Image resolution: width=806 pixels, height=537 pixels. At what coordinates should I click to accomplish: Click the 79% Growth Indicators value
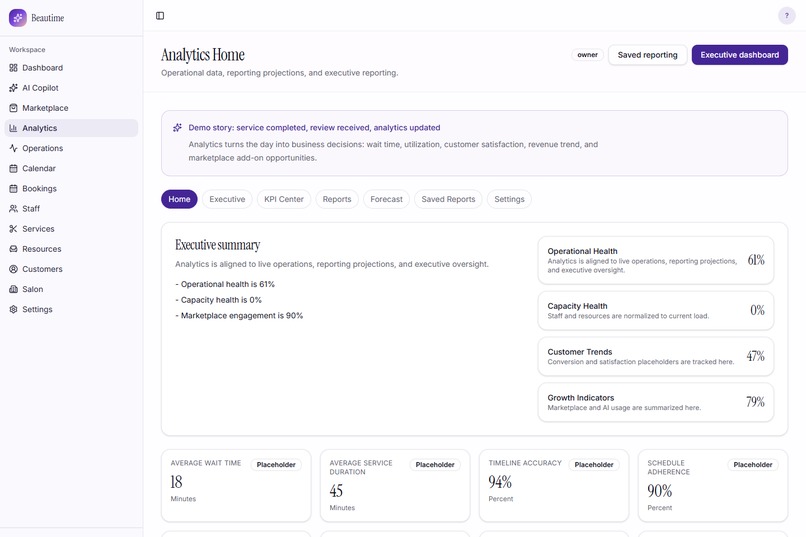point(756,402)
